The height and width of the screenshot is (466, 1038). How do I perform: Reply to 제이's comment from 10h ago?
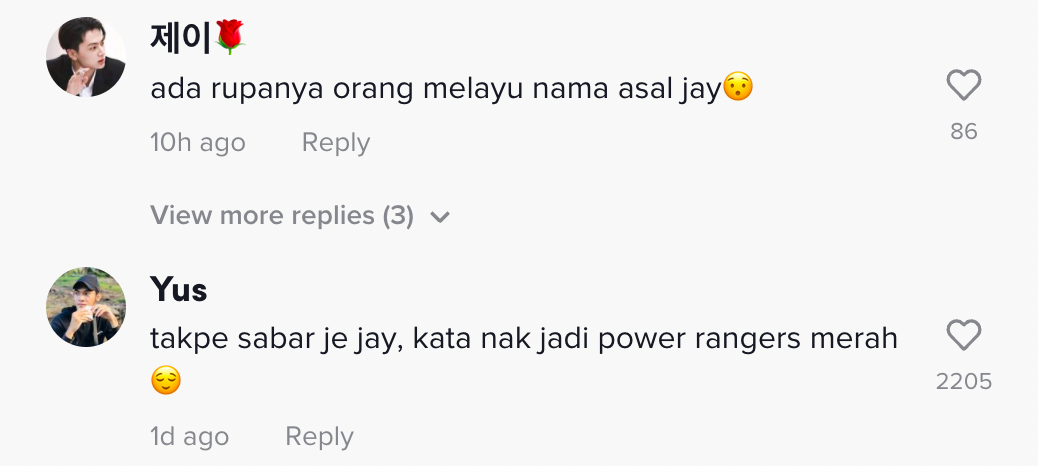click(x=336, y=142)
